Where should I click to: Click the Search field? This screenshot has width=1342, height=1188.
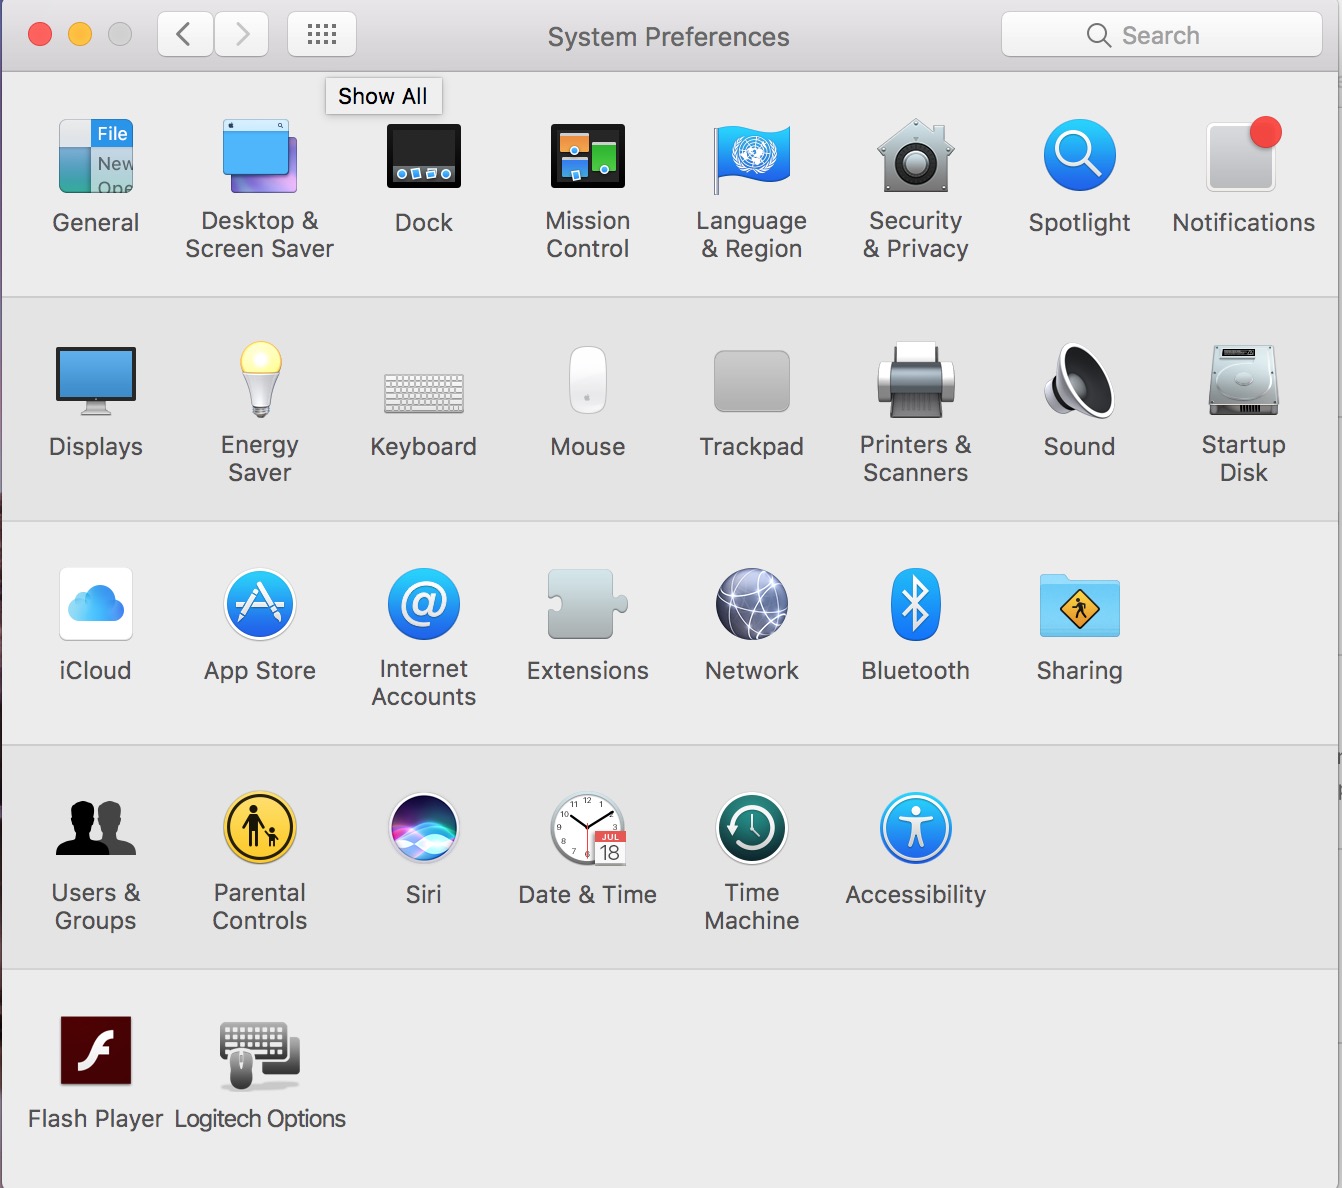click(x=1161, y=35)
